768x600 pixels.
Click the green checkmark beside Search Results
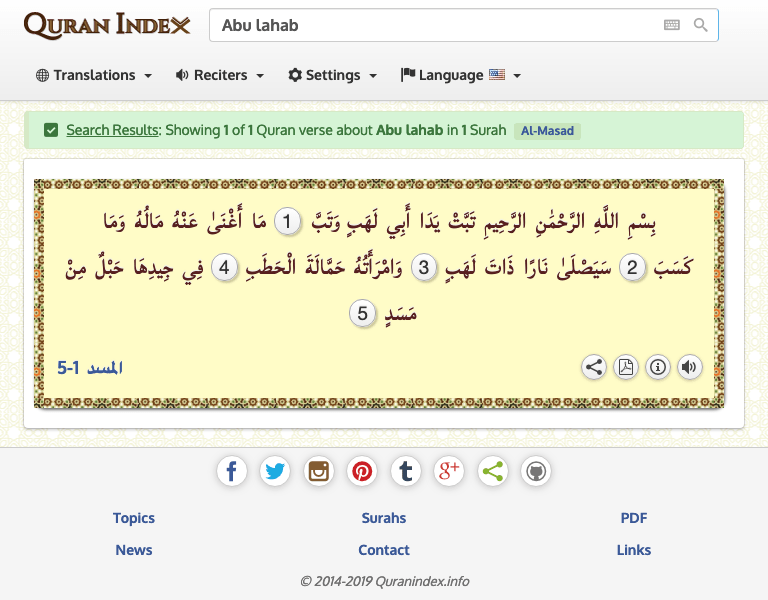(51, 130)
